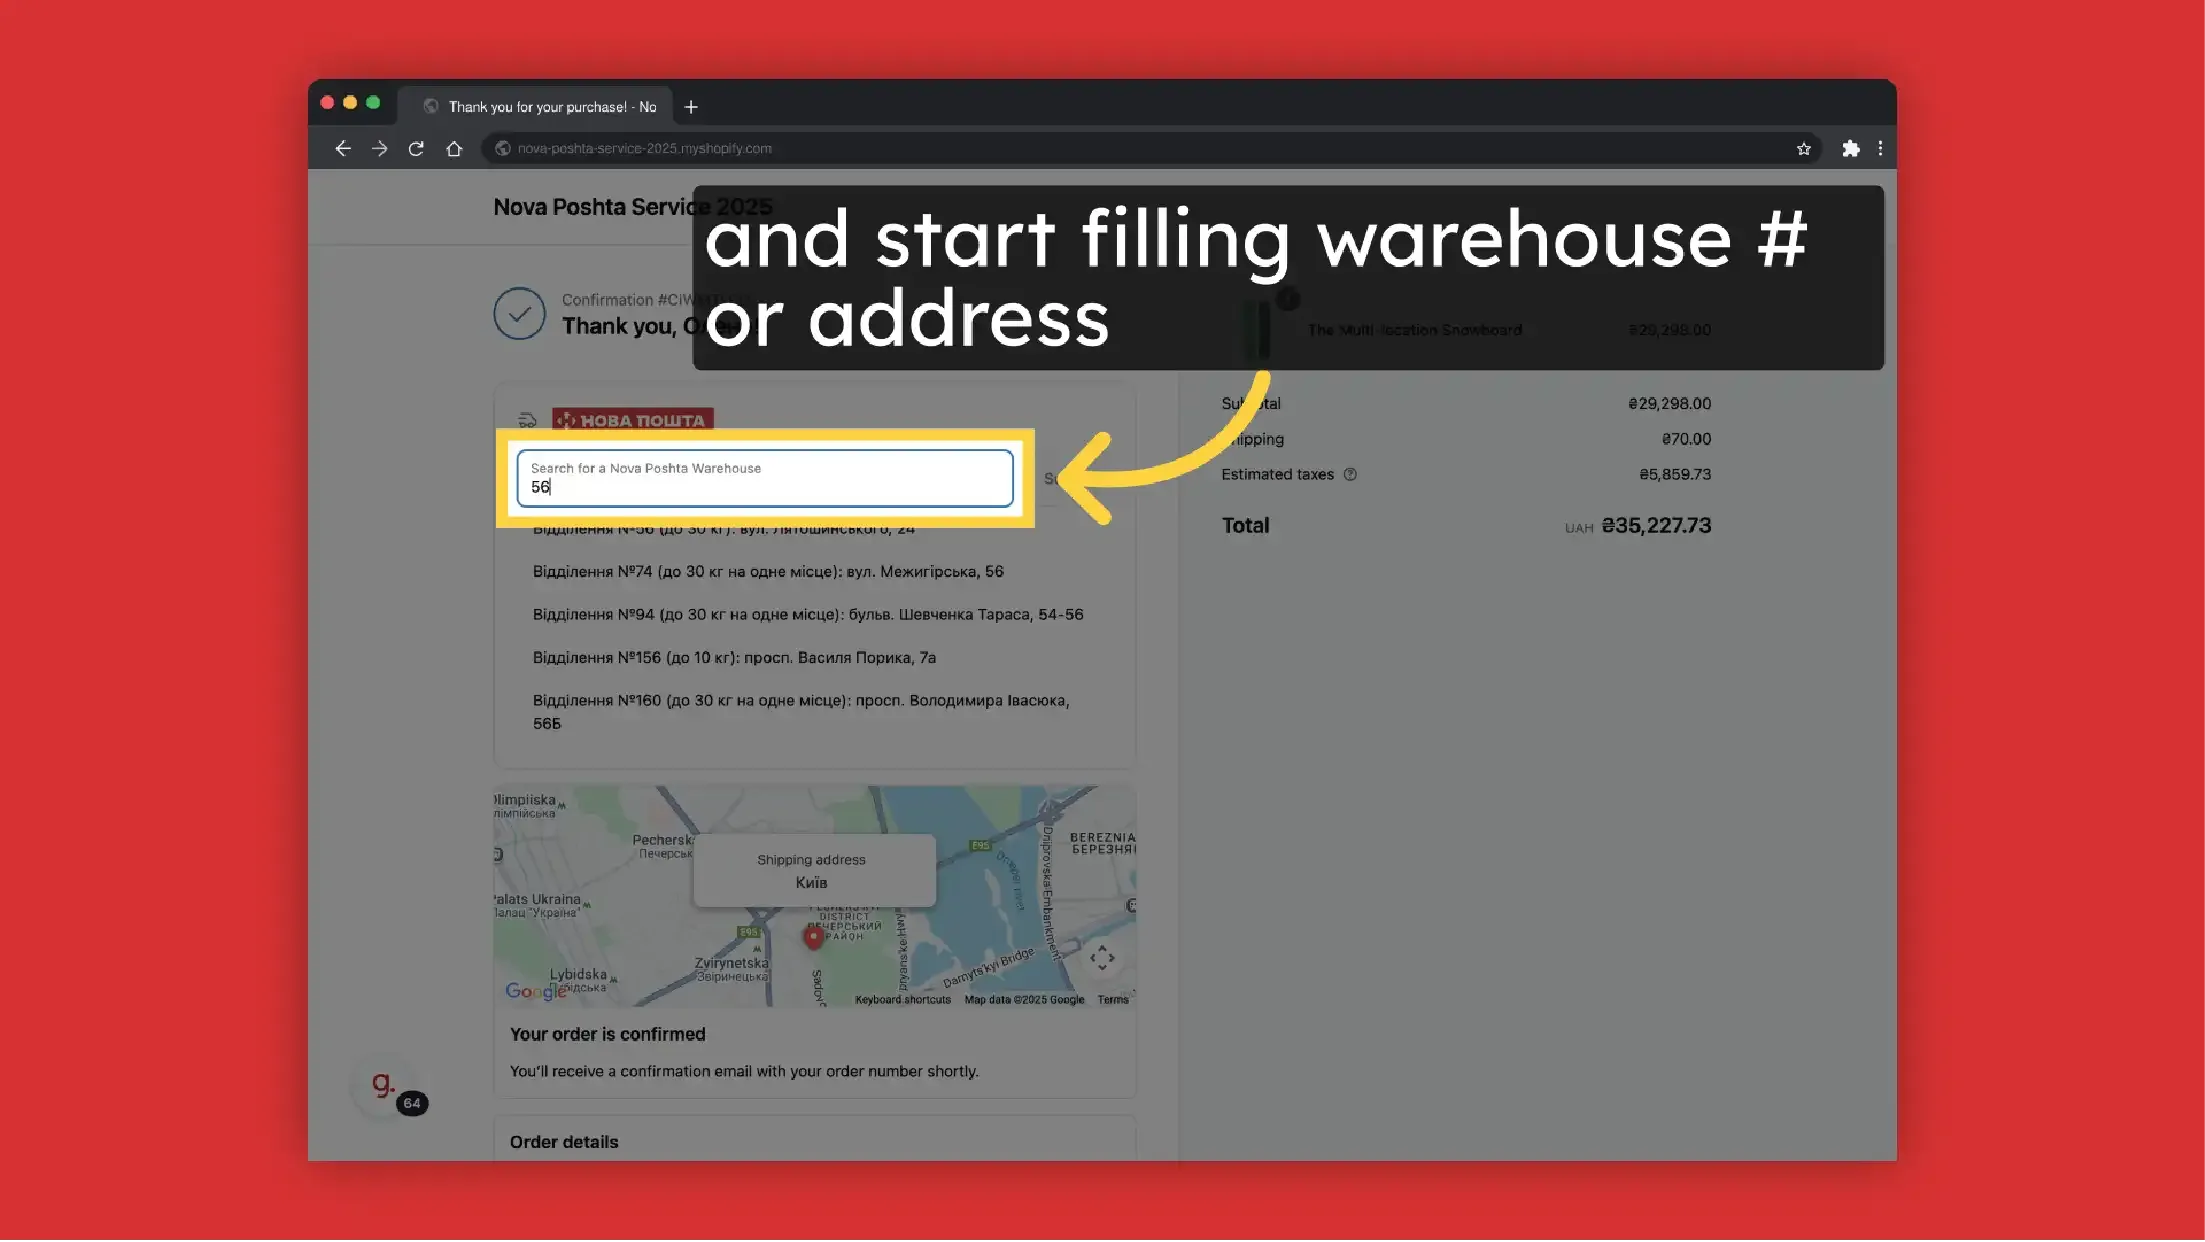
Task: Pick Відділення №156 Василя Порика option
Action: click(734, 658)
